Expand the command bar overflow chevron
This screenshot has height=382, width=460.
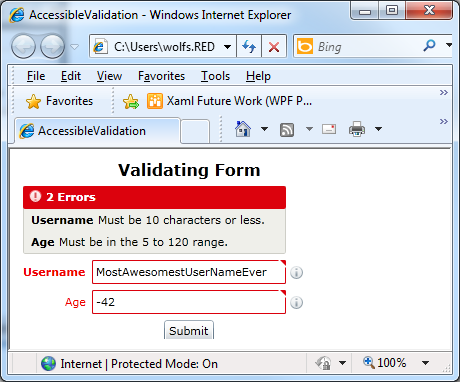[x=443, y=121]
